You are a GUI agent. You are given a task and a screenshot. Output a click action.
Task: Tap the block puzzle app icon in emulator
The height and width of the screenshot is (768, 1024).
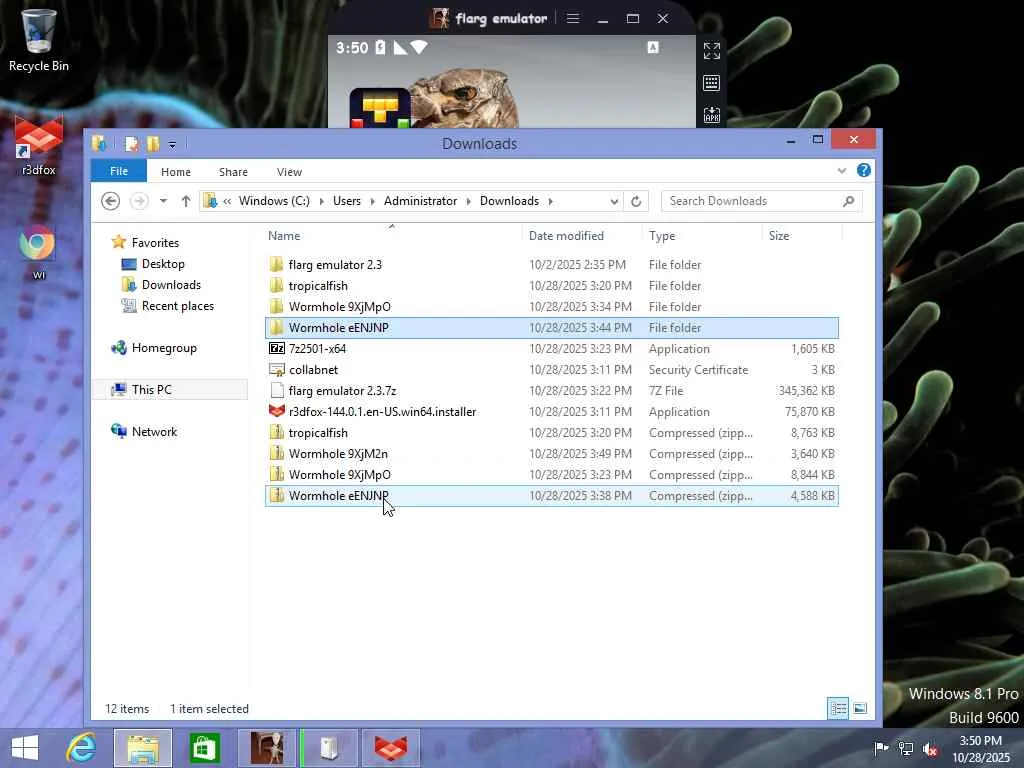coord(380,108)
